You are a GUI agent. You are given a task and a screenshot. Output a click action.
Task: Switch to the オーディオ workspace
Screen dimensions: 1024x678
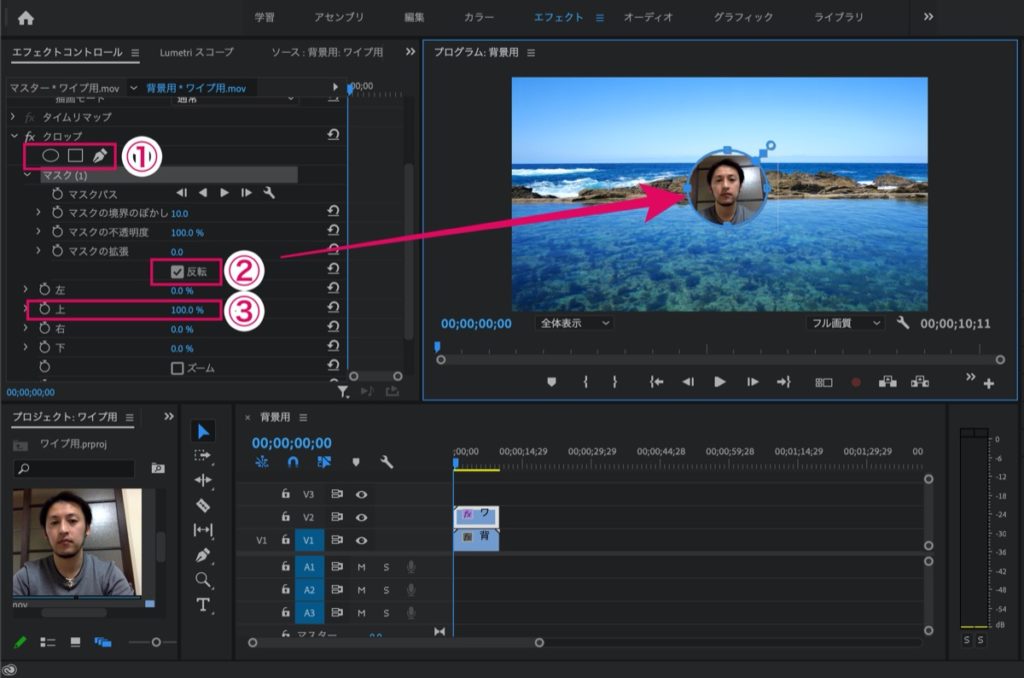tap(648, 17)
